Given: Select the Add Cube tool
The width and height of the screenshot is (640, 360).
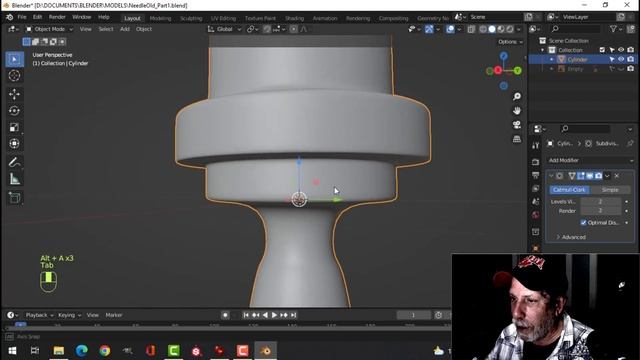Looking at the screenshot, I should point(14,198).
